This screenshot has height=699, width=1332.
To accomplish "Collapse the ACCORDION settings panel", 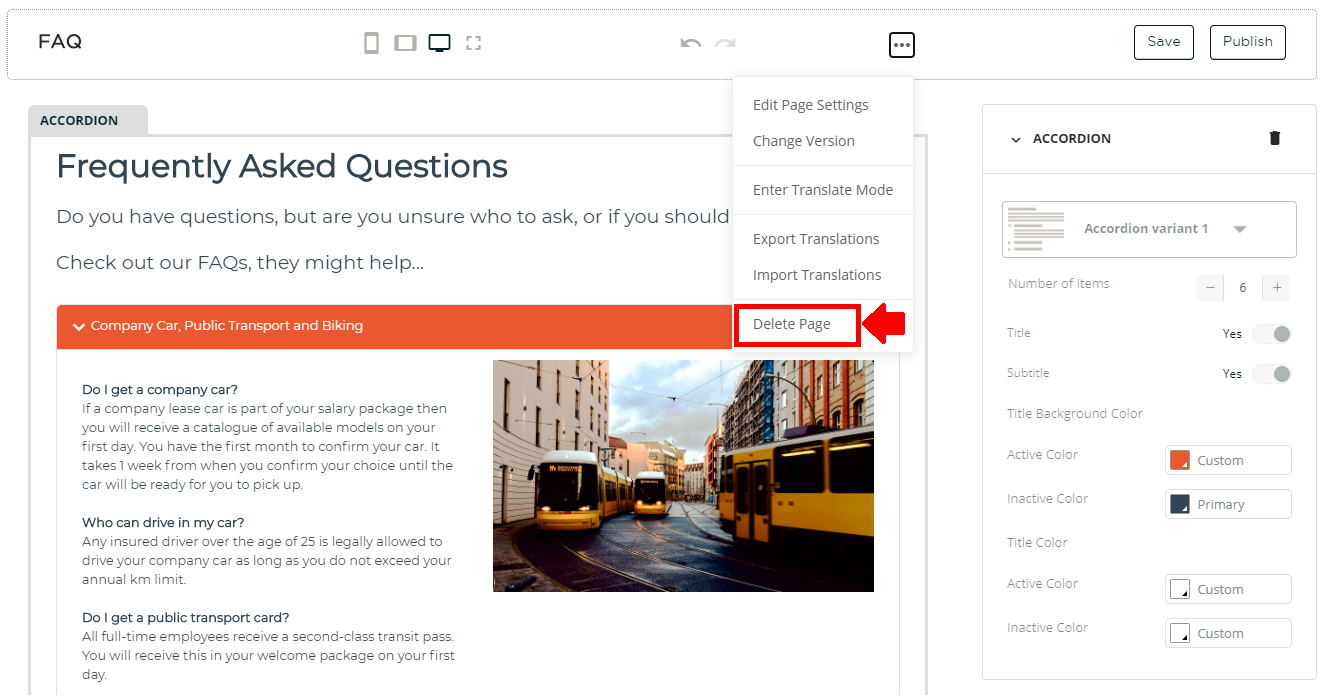I will (x=1016, y=140).
